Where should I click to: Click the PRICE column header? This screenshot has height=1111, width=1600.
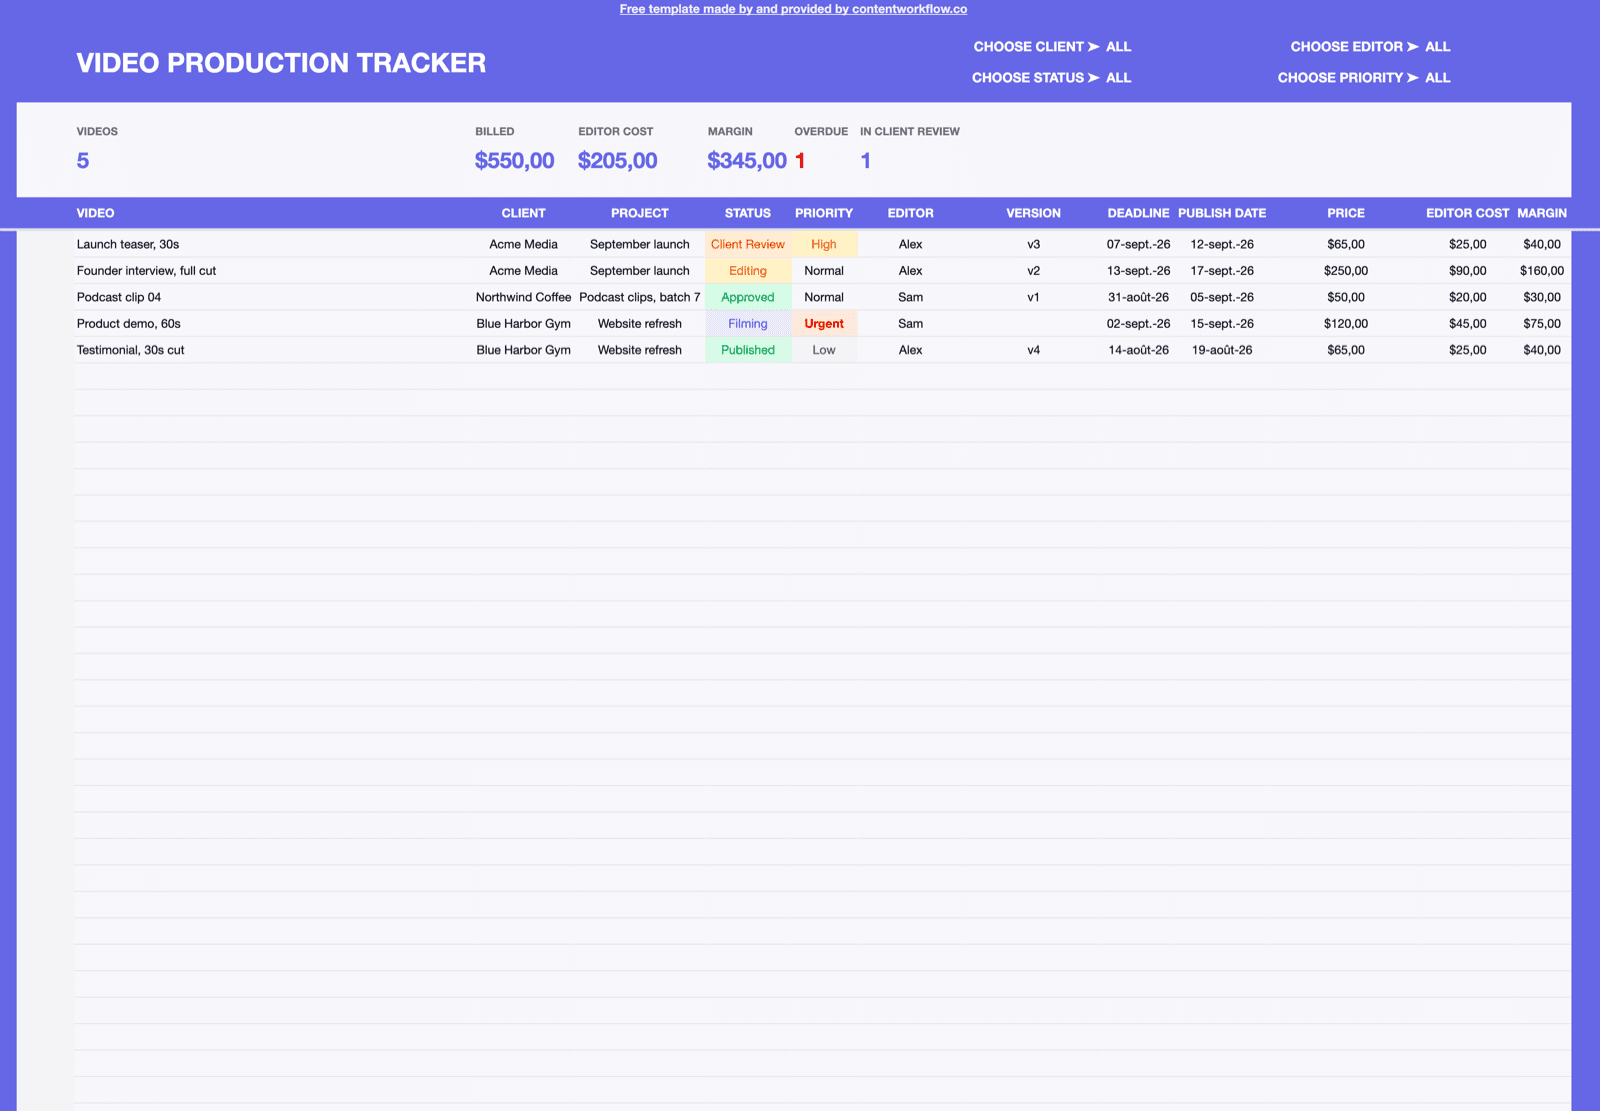click(1346, 213)
